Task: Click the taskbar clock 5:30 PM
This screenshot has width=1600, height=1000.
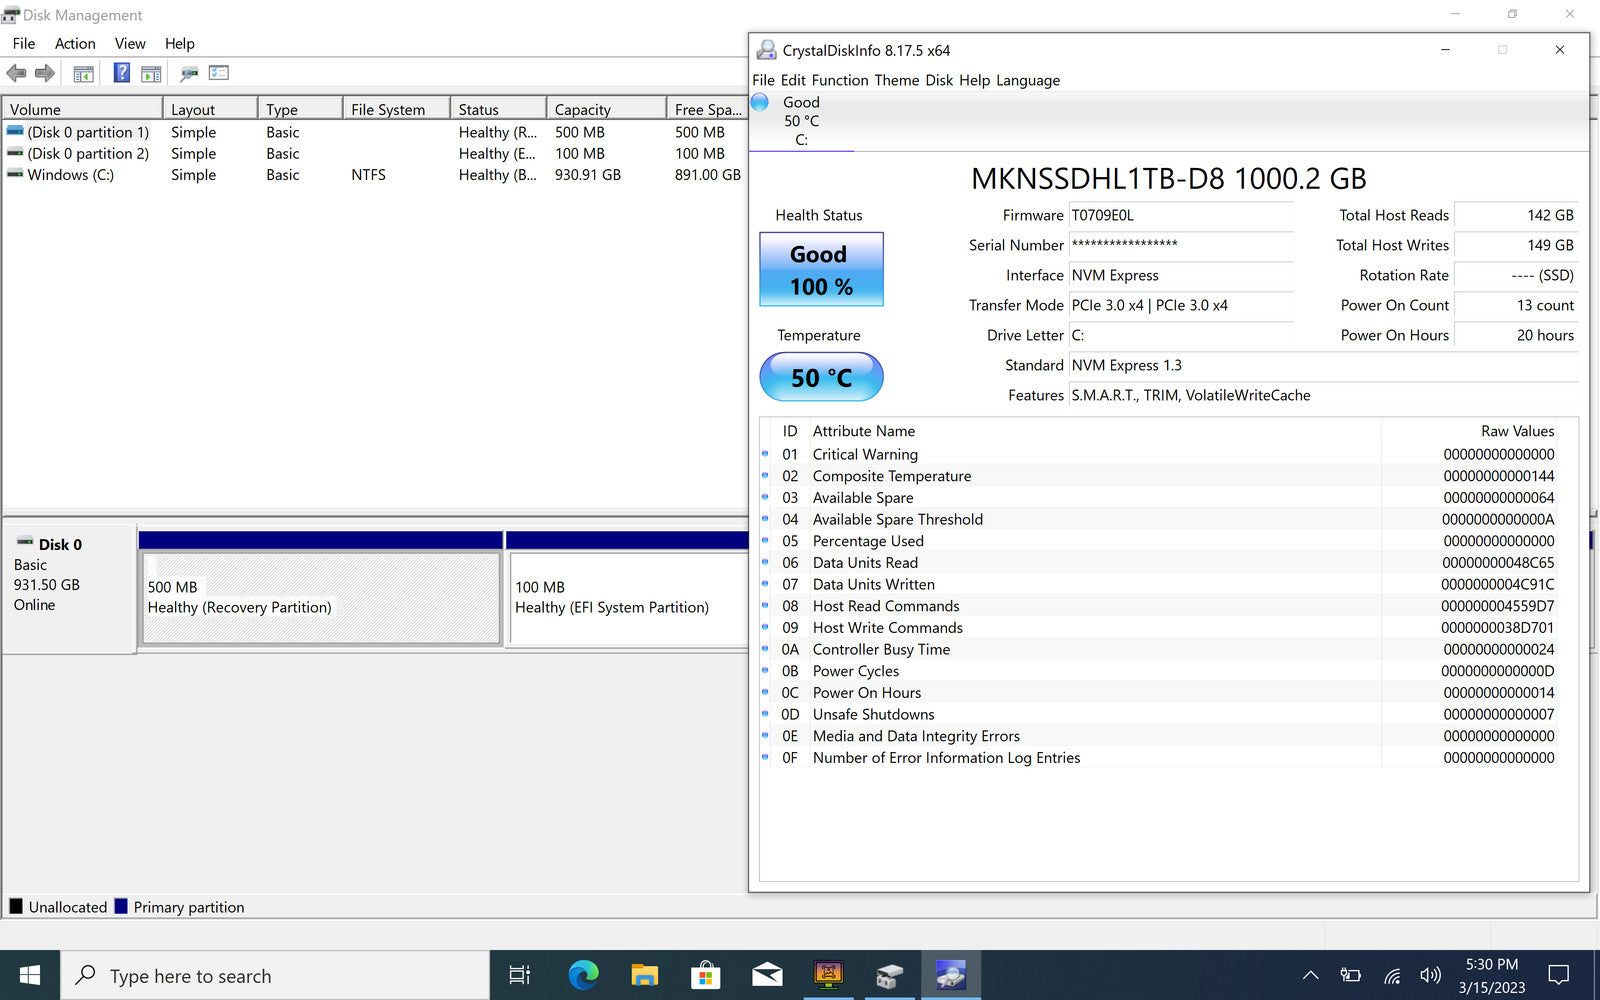Action: 1492,975
